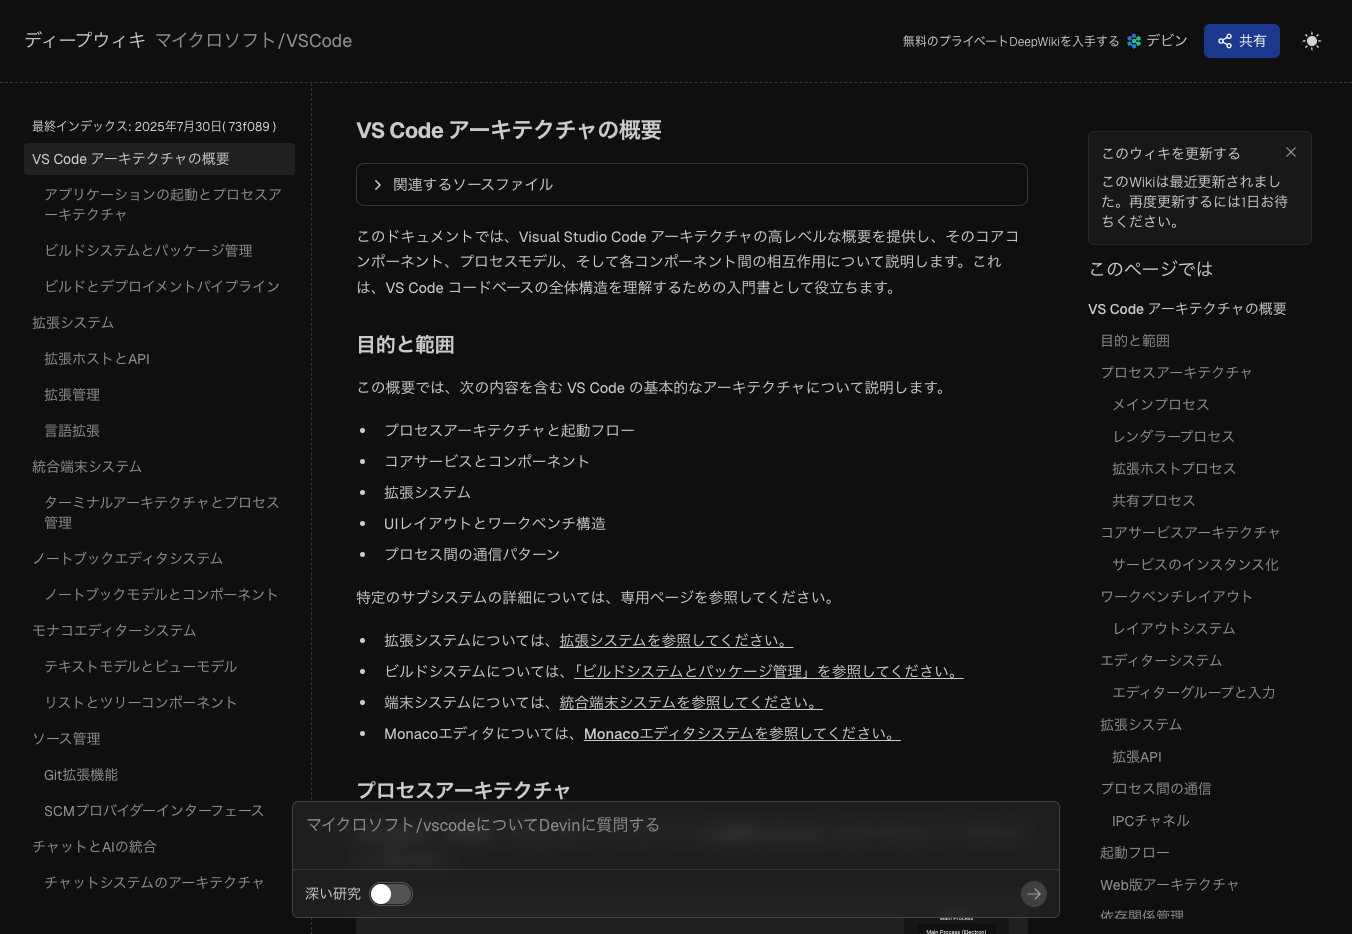The height and width of the screenshot is (934, 1352).
Task: Jump to レイアウトシステム in outline
Action: click(x=1173, y=628)
